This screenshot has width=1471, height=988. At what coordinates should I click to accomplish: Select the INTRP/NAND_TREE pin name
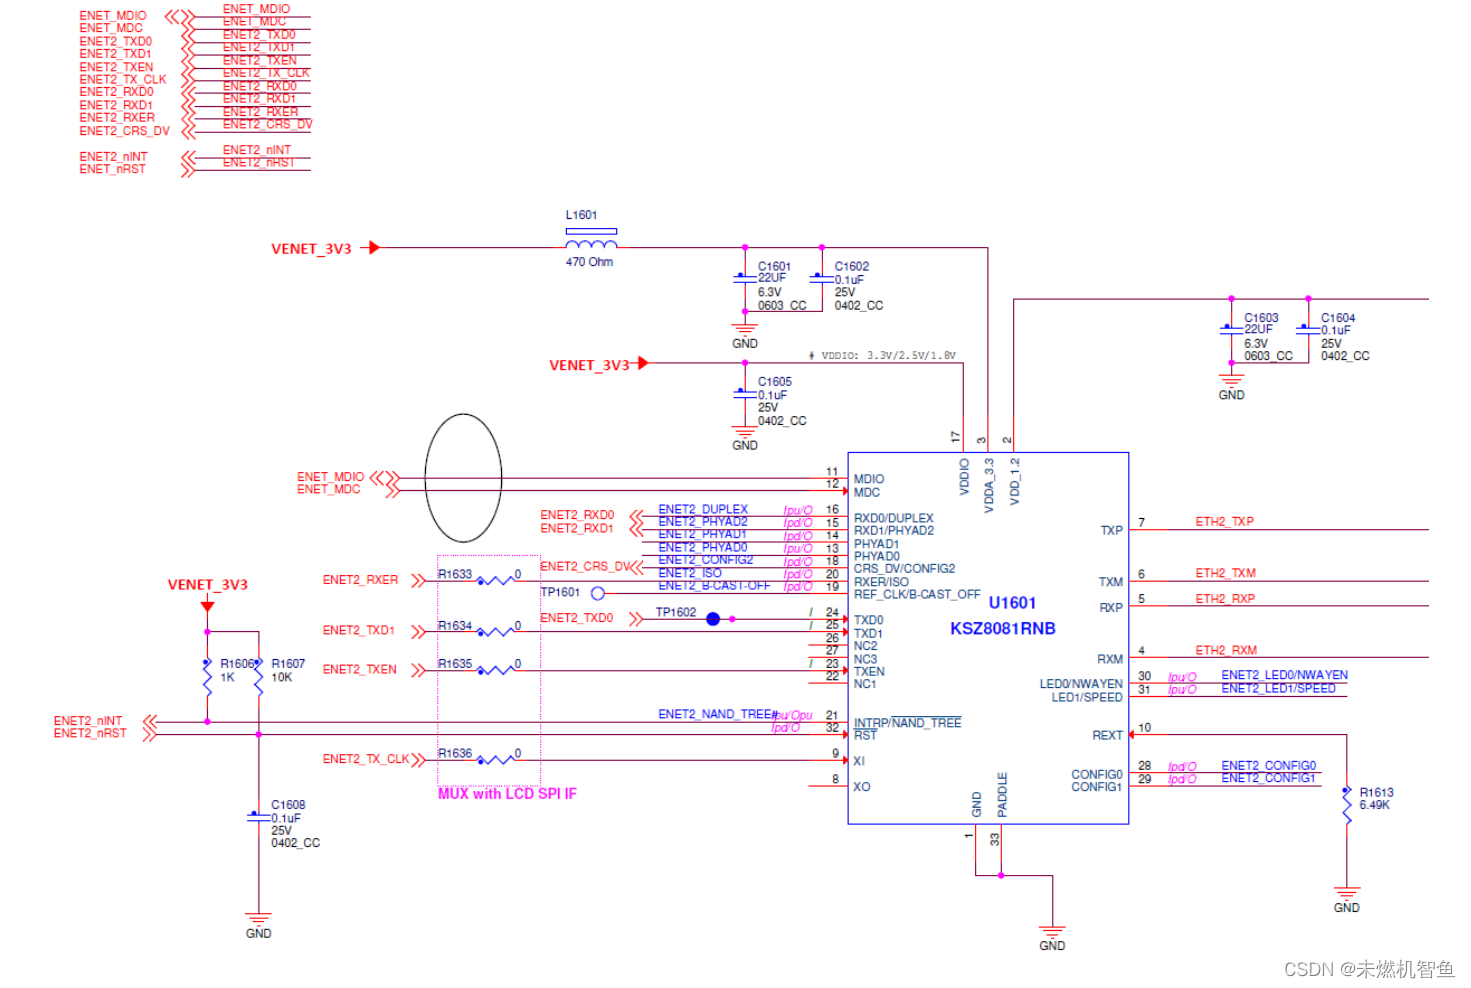907,723
